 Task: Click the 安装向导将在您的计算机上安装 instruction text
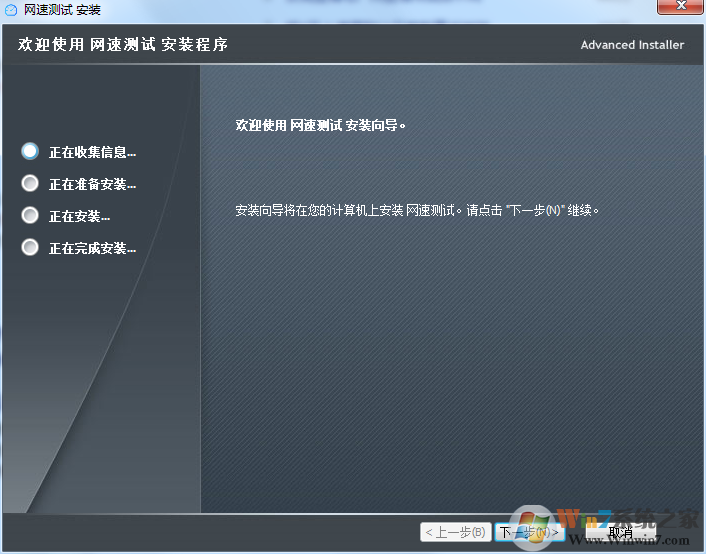417,210
